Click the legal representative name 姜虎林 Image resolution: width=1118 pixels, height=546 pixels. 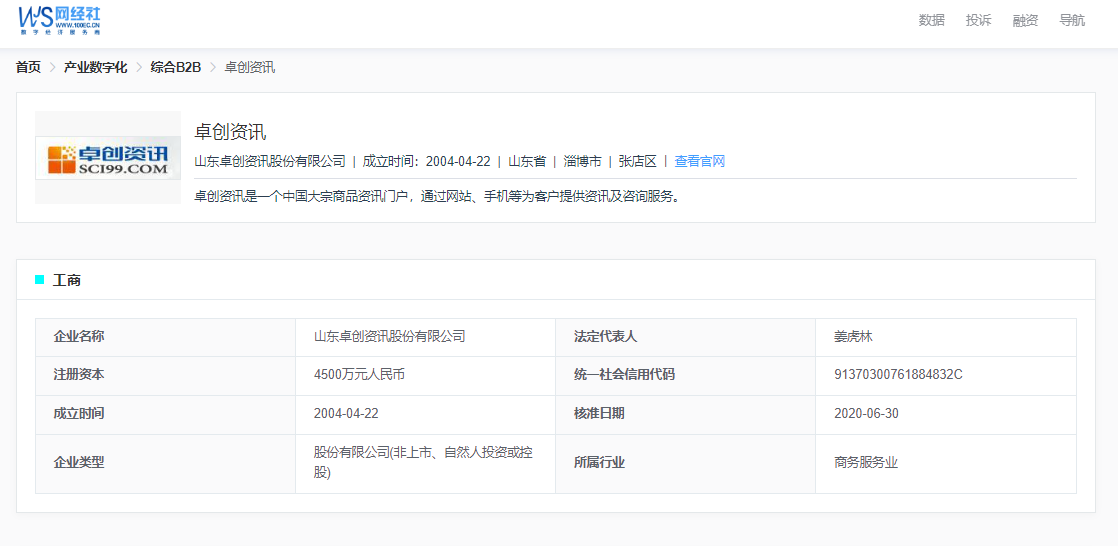click(x=853, y=337)
